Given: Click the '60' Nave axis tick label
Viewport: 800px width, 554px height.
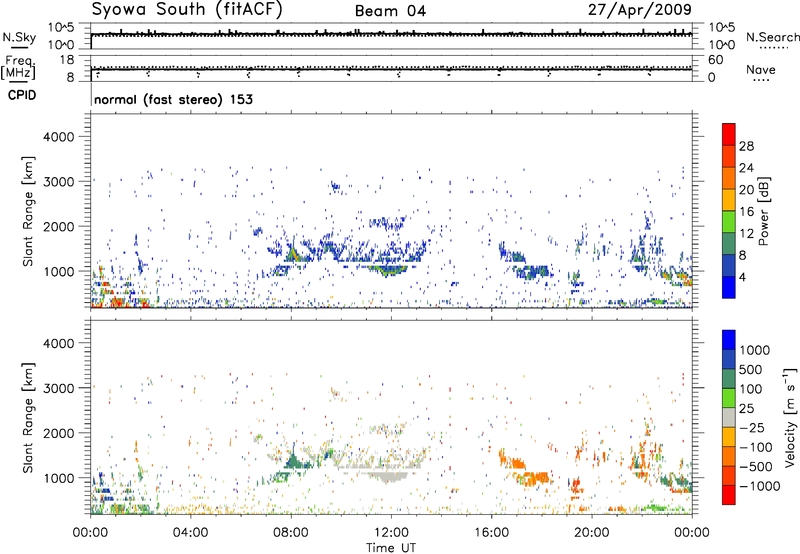Looking at the screenshot, I should coord(715,60).
